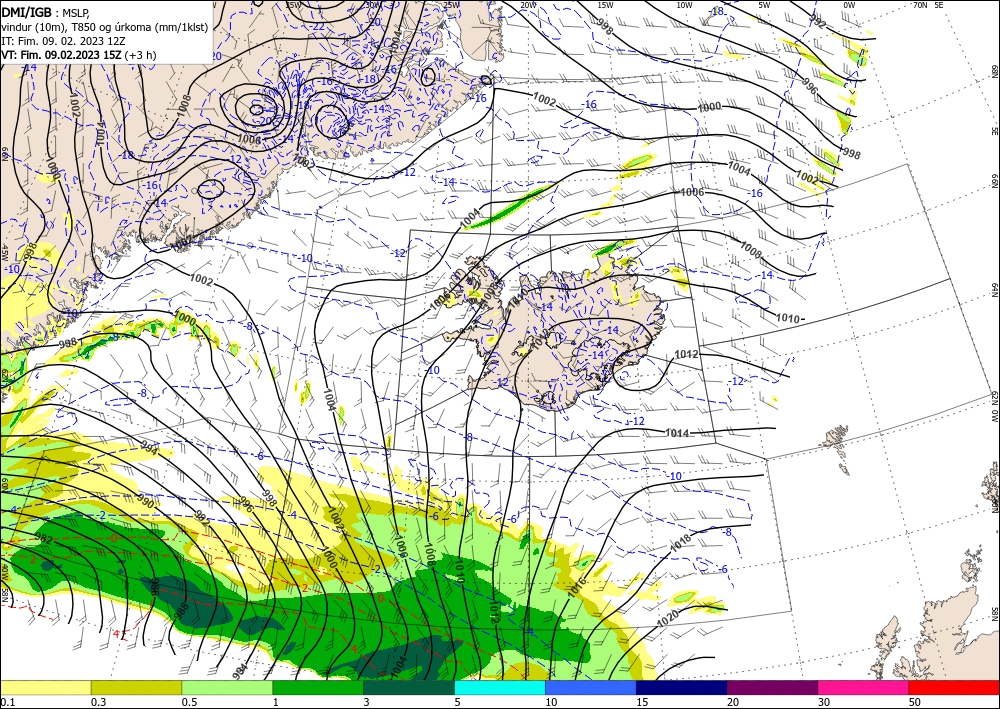This screenshot has height=709, width=1000.
Task: Click the '982' isobar label
Action: (43, 540)
